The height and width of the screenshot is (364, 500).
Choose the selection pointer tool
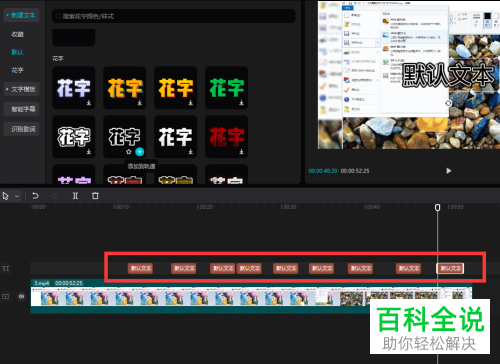(6, 196)
